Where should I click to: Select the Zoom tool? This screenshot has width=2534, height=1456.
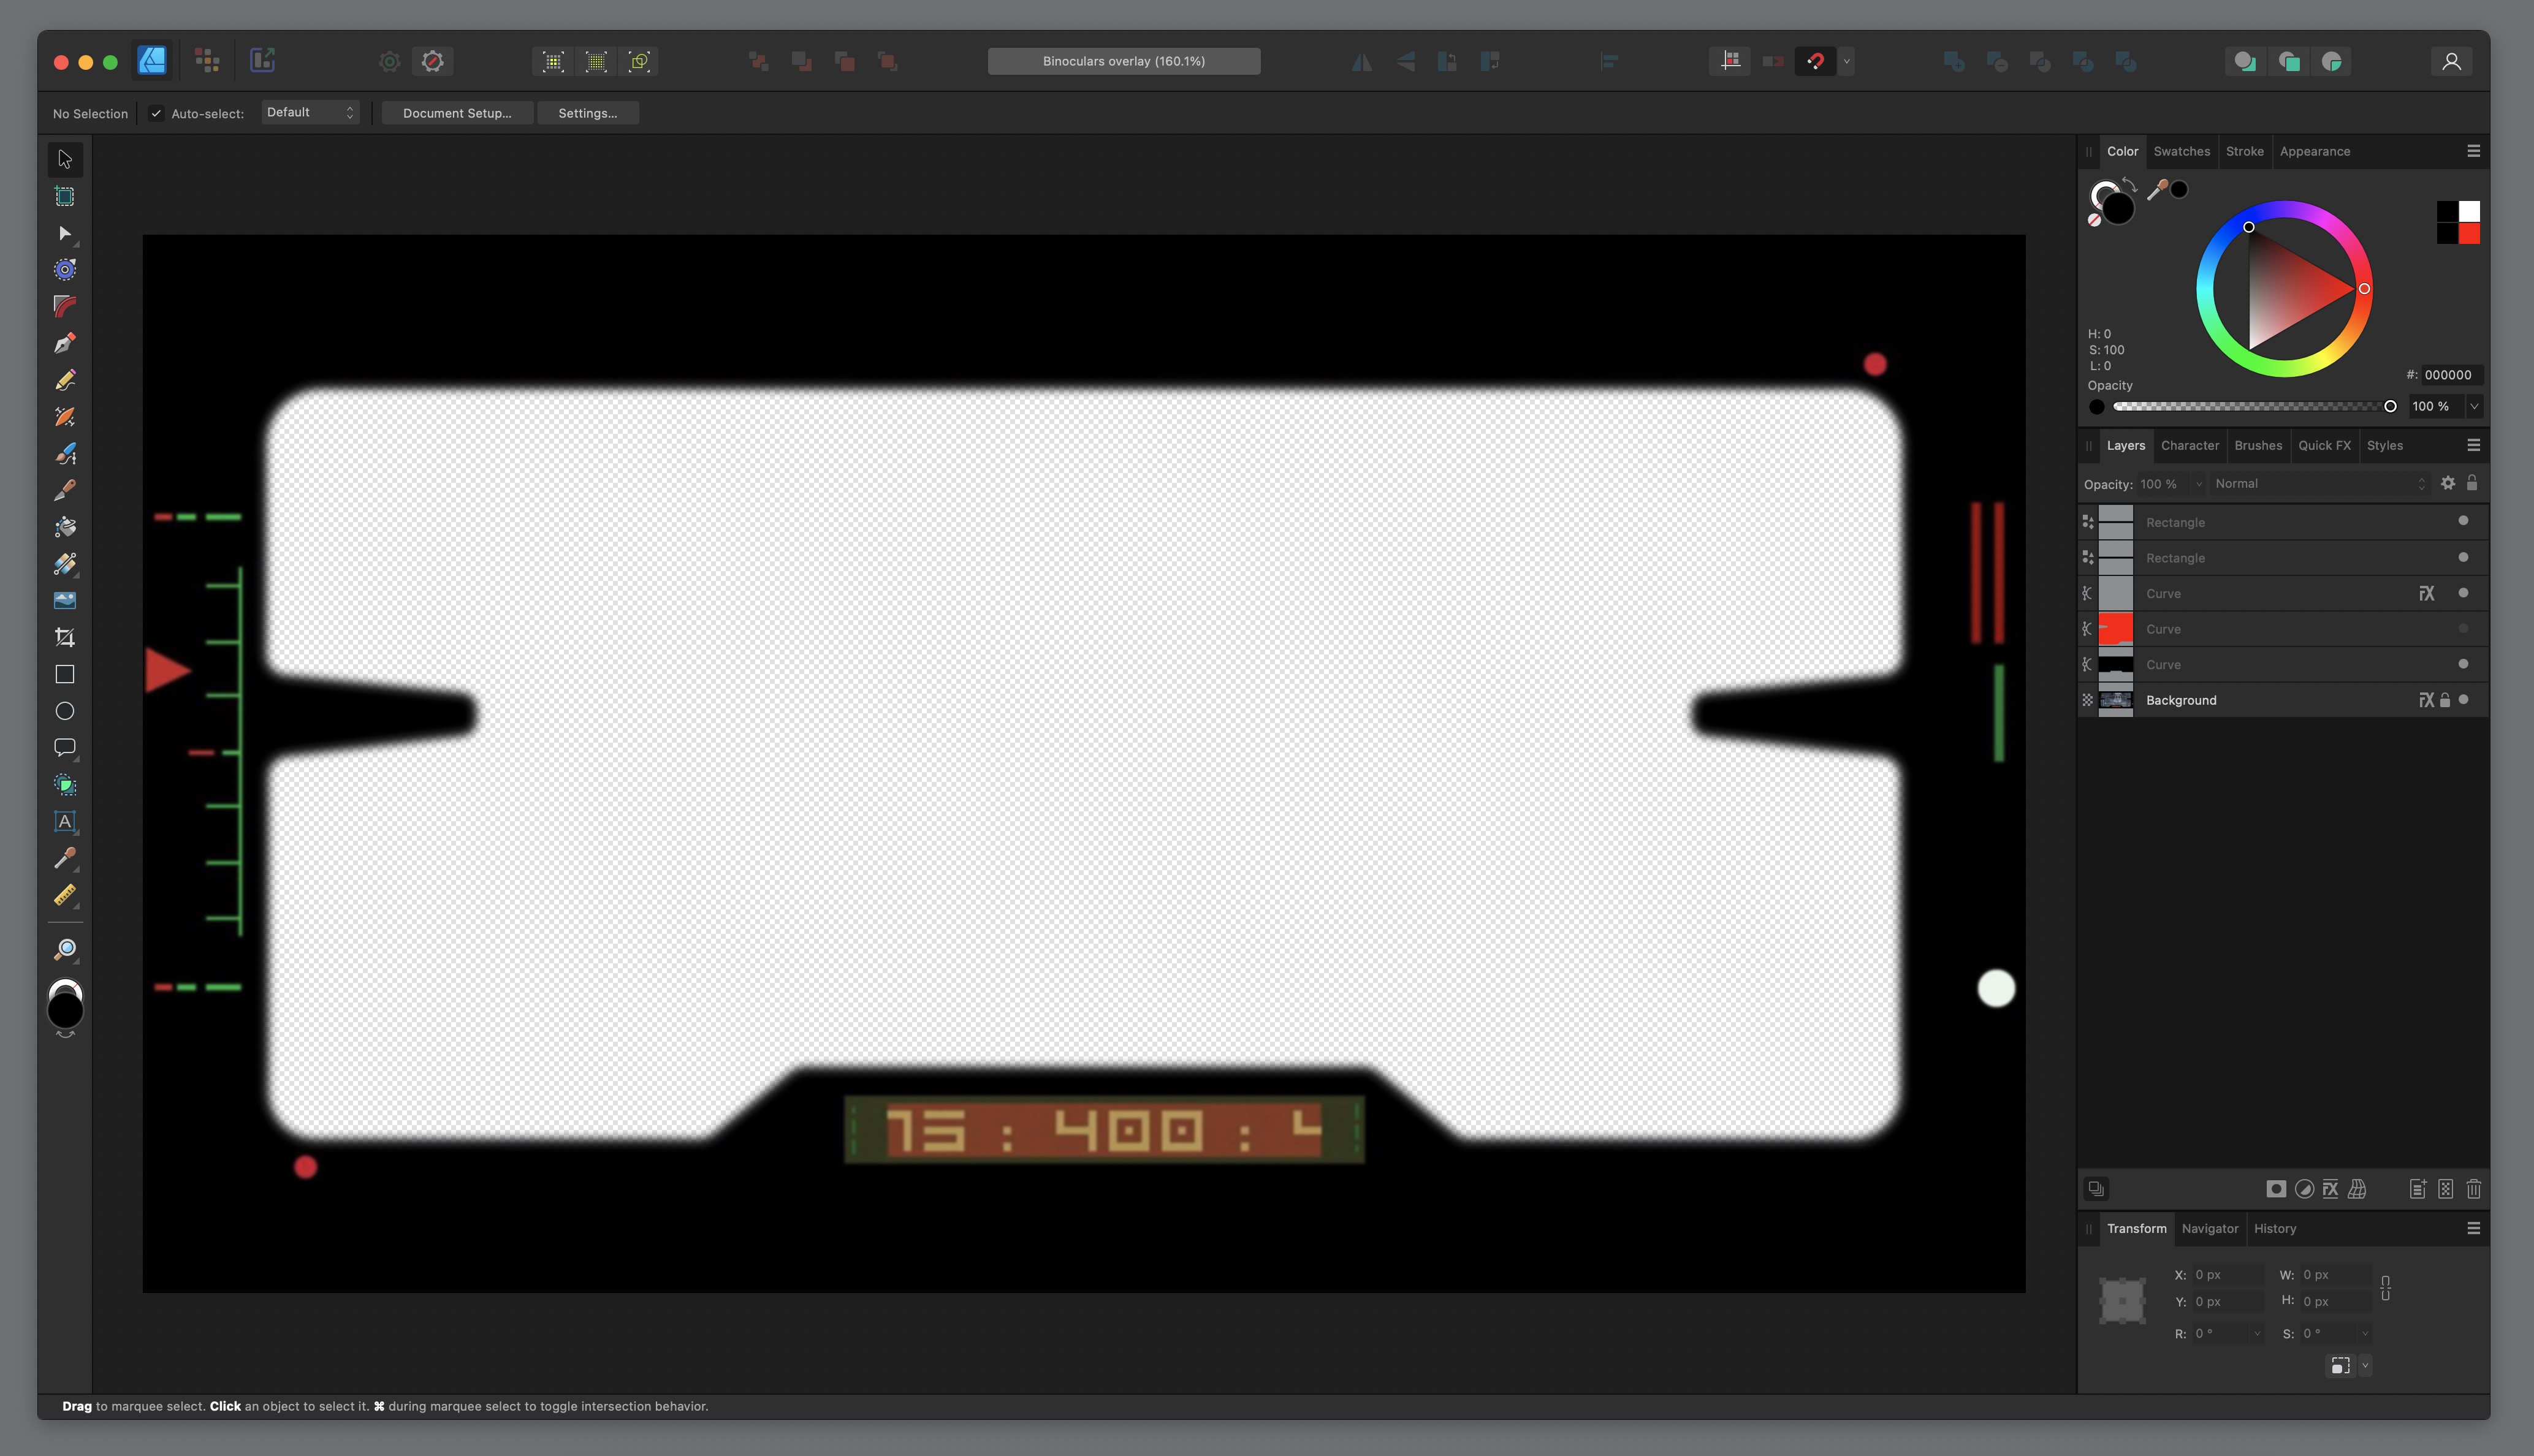[x=65, y=949]
